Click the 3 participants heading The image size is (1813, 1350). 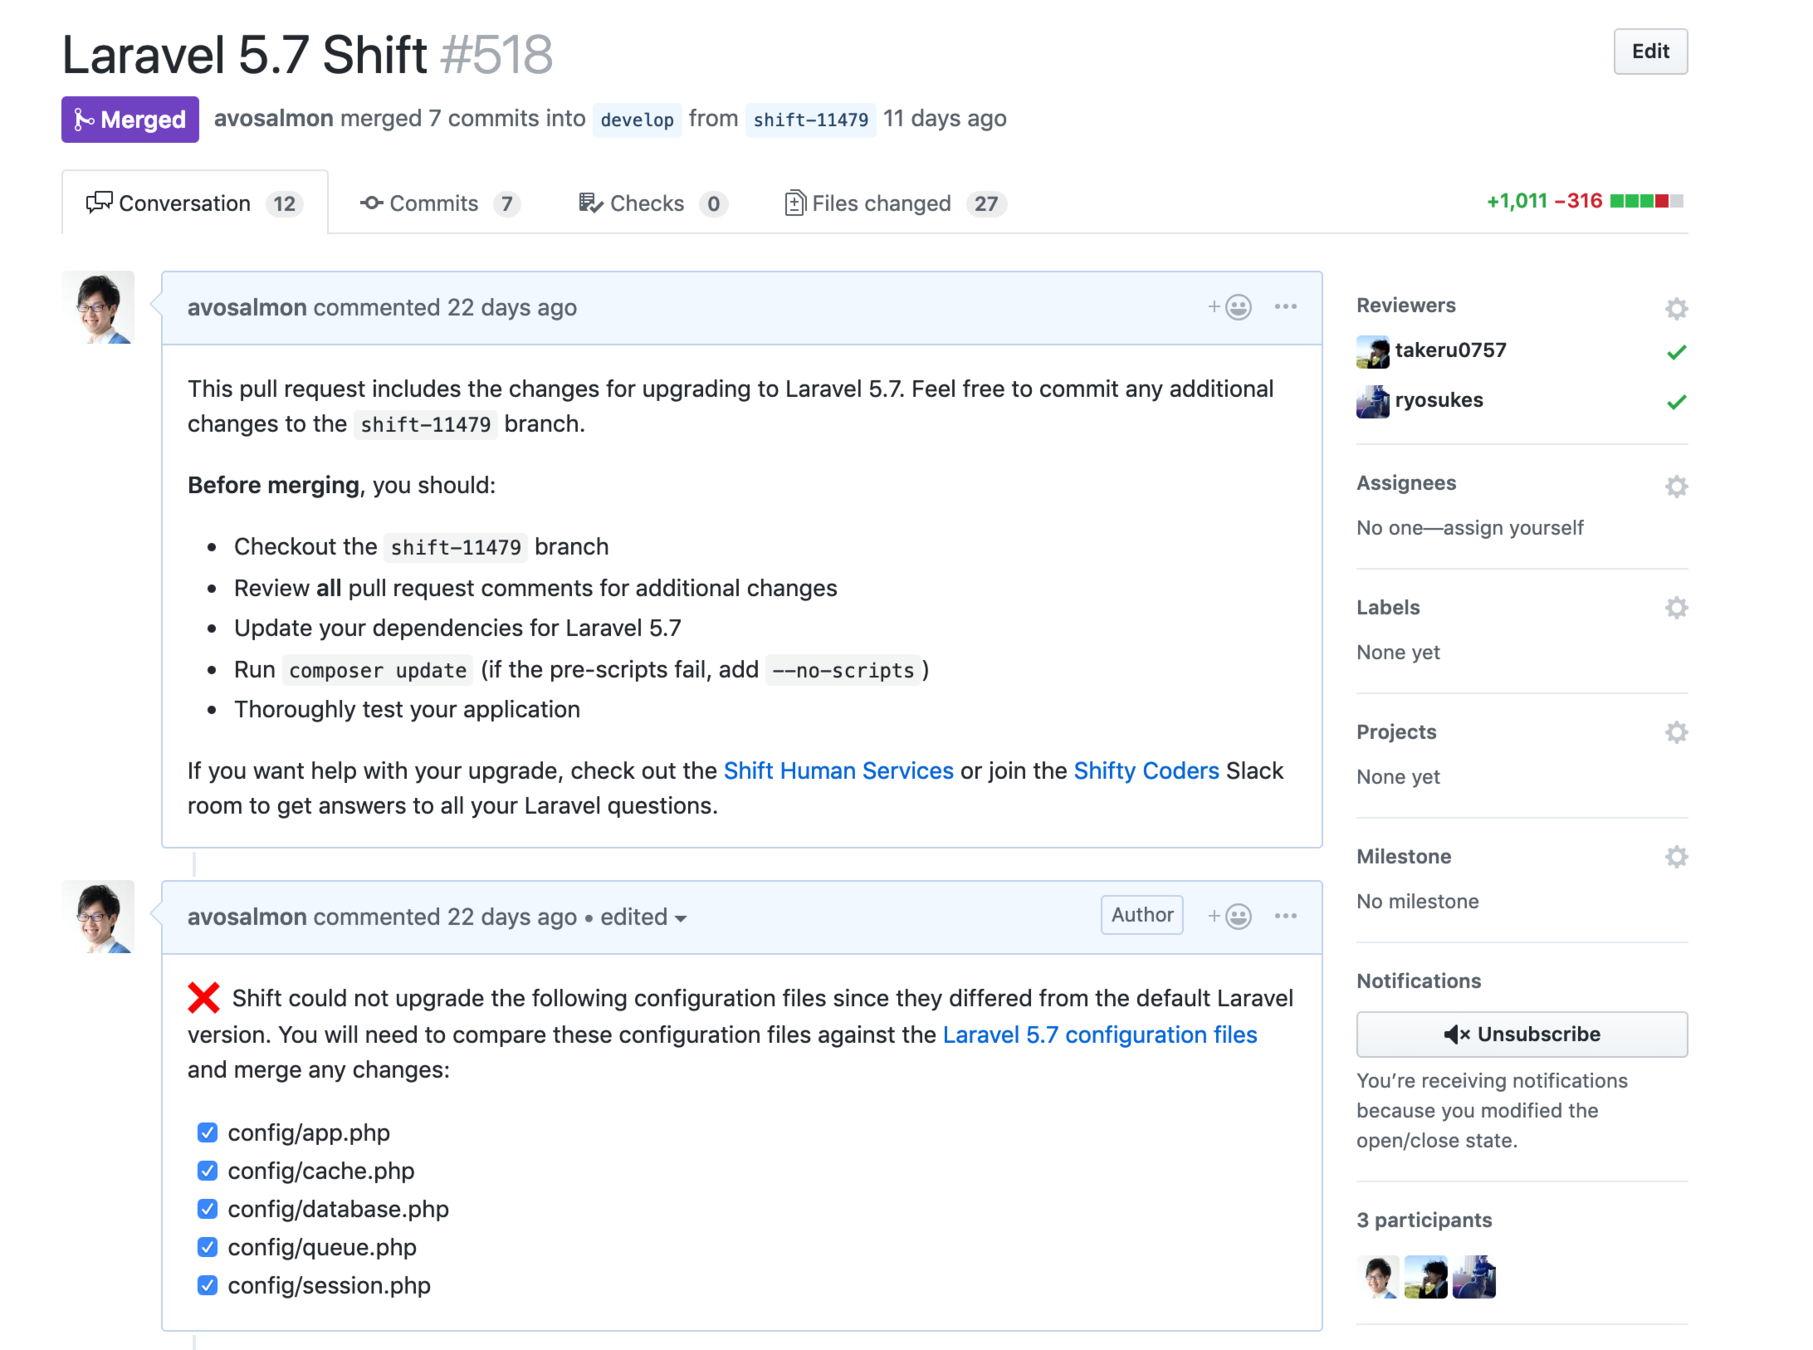click(x=1424, y=1220)
